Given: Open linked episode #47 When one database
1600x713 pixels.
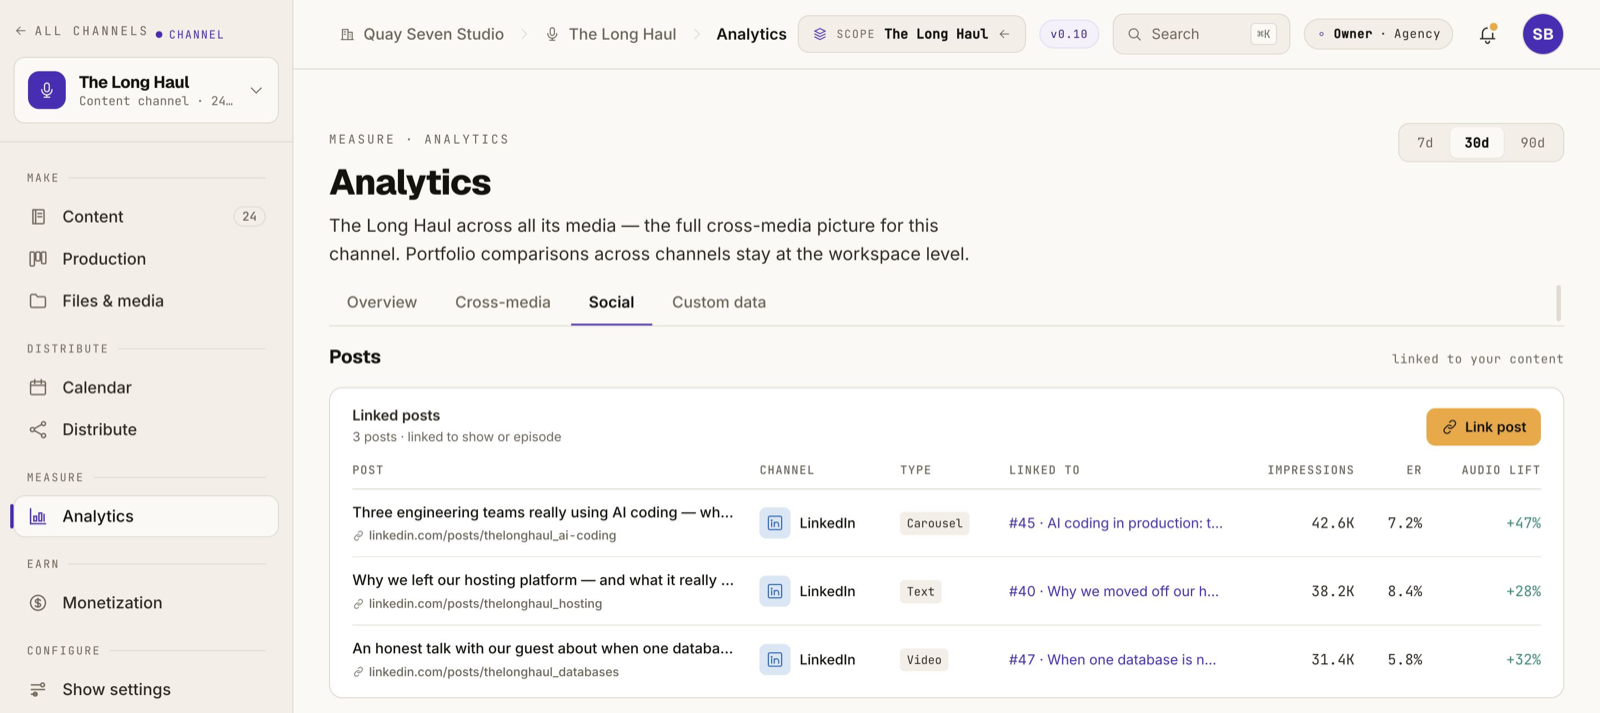Looking at the screenshot, I should pyautogui.click(x=1113, y=659).
